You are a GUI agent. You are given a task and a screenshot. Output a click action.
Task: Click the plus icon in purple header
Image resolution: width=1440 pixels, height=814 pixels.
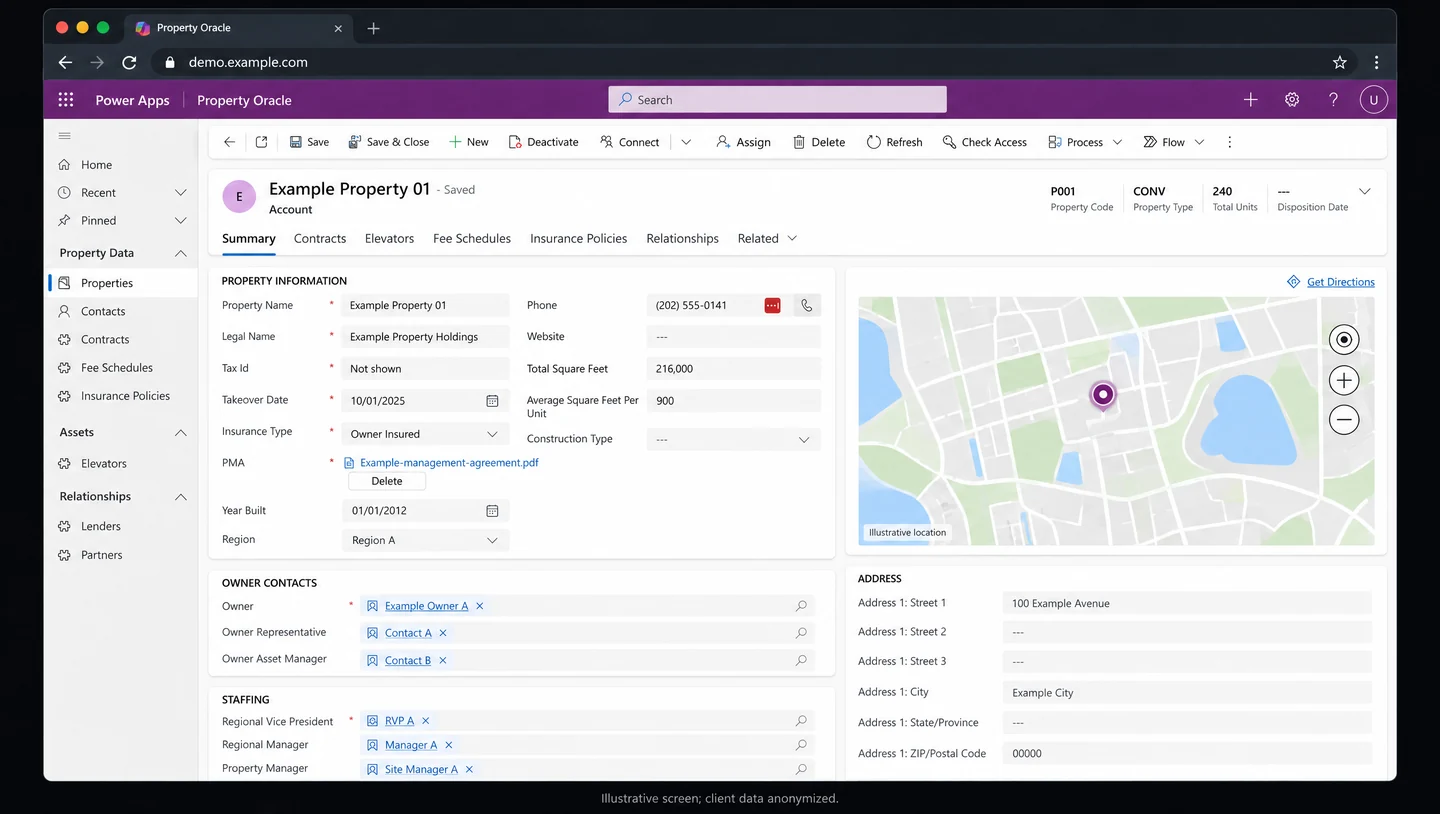point(1250,100)
